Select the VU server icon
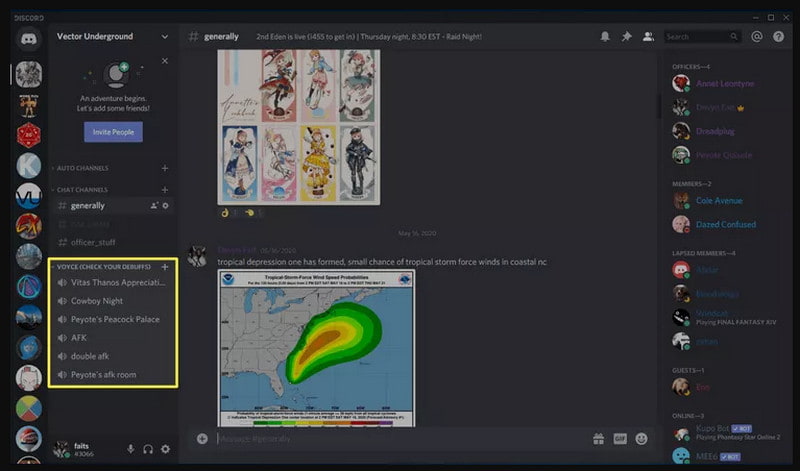Image resolution: width=800 pixels, height=471 pixels. pos(29,196)
